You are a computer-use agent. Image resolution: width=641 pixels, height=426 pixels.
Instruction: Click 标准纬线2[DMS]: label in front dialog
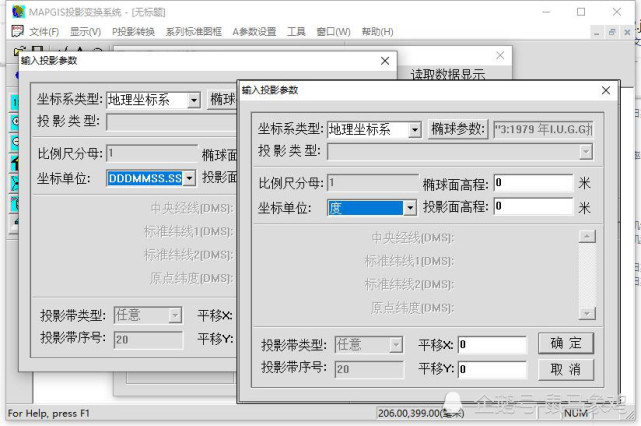click(409, 285)
